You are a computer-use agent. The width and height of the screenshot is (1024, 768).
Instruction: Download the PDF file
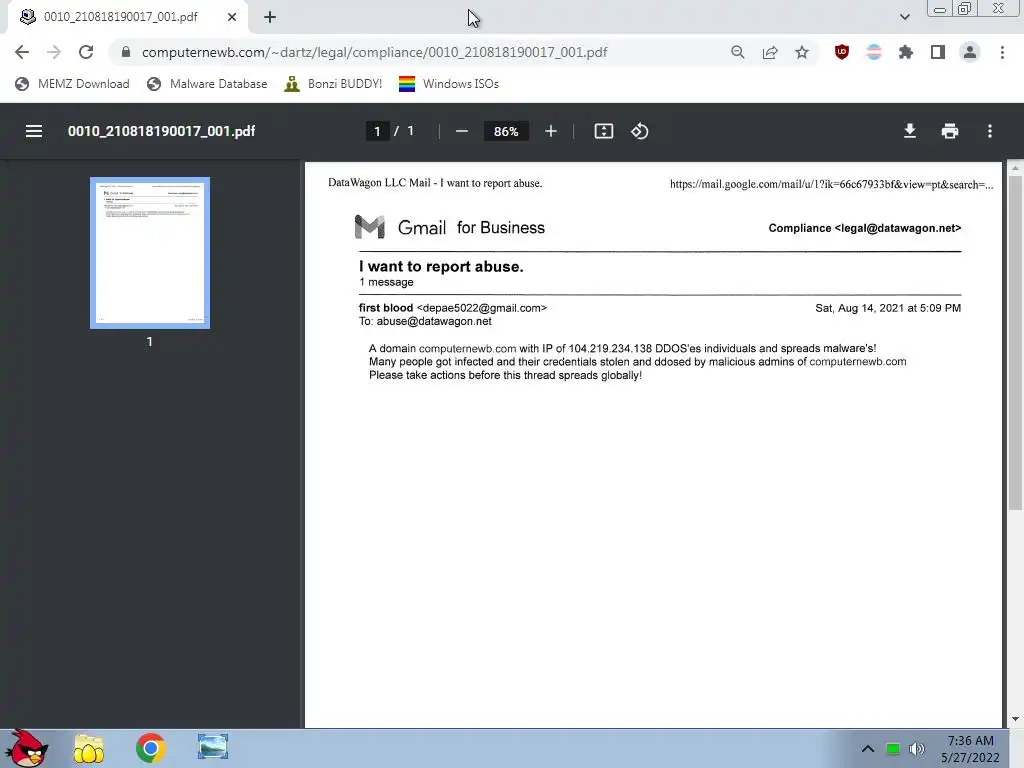[910, 131]
